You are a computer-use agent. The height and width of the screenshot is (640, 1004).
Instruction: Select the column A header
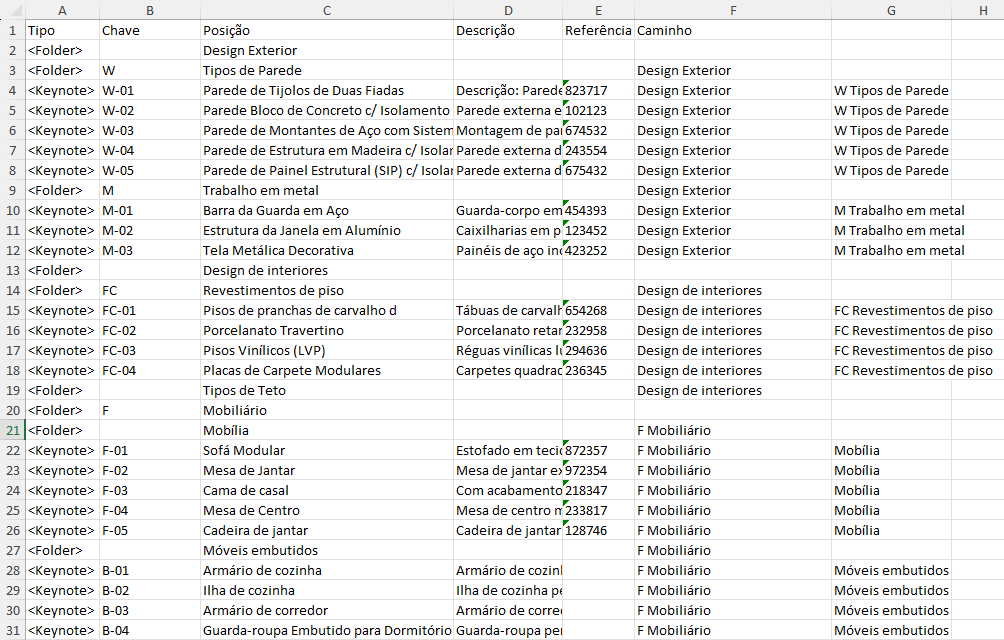coord(62,10)
